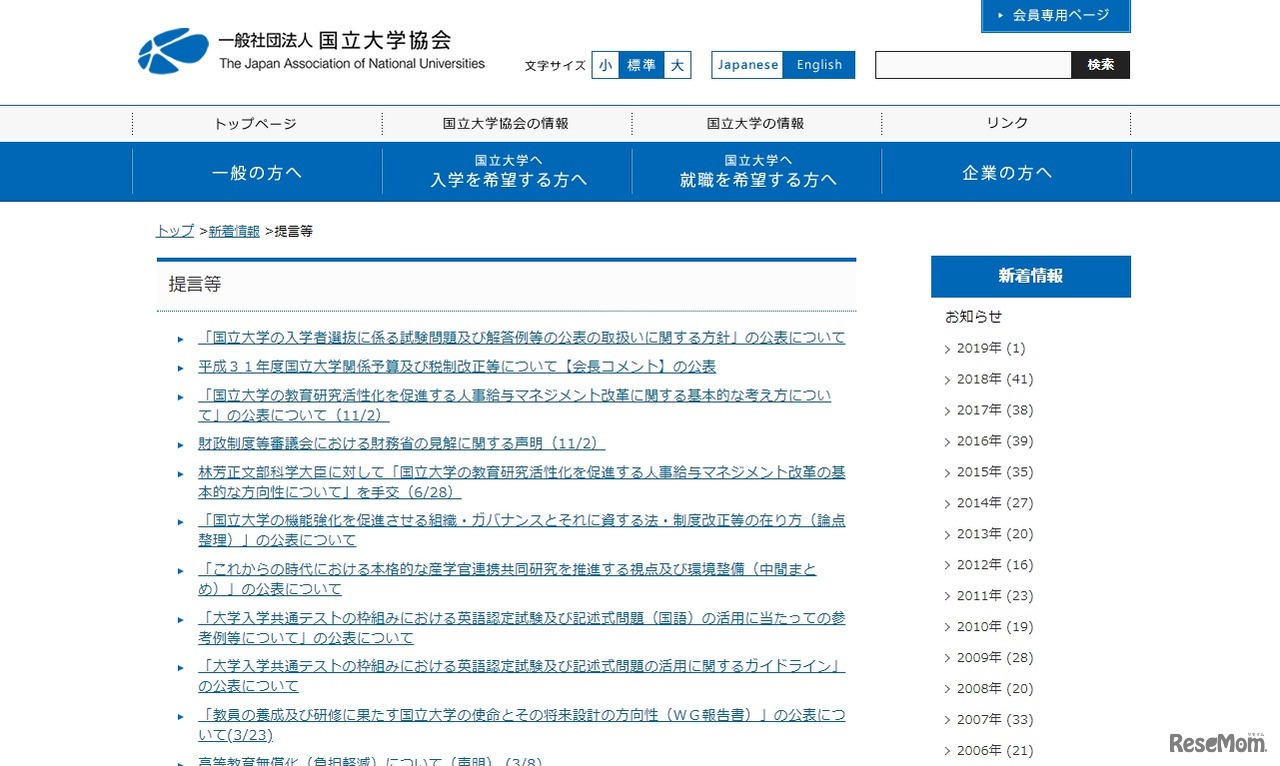Select the 大 font size option
Viewport: 1280px width, 766px height.
tap(676, 64)
